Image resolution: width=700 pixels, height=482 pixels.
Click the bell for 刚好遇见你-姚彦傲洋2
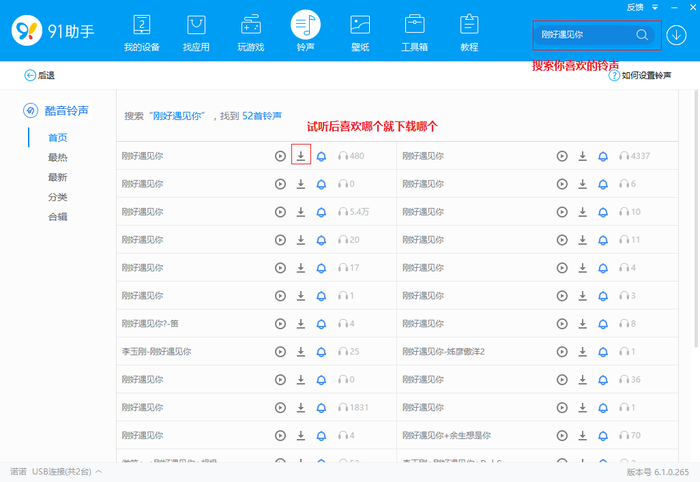click(x=603, y=352)
